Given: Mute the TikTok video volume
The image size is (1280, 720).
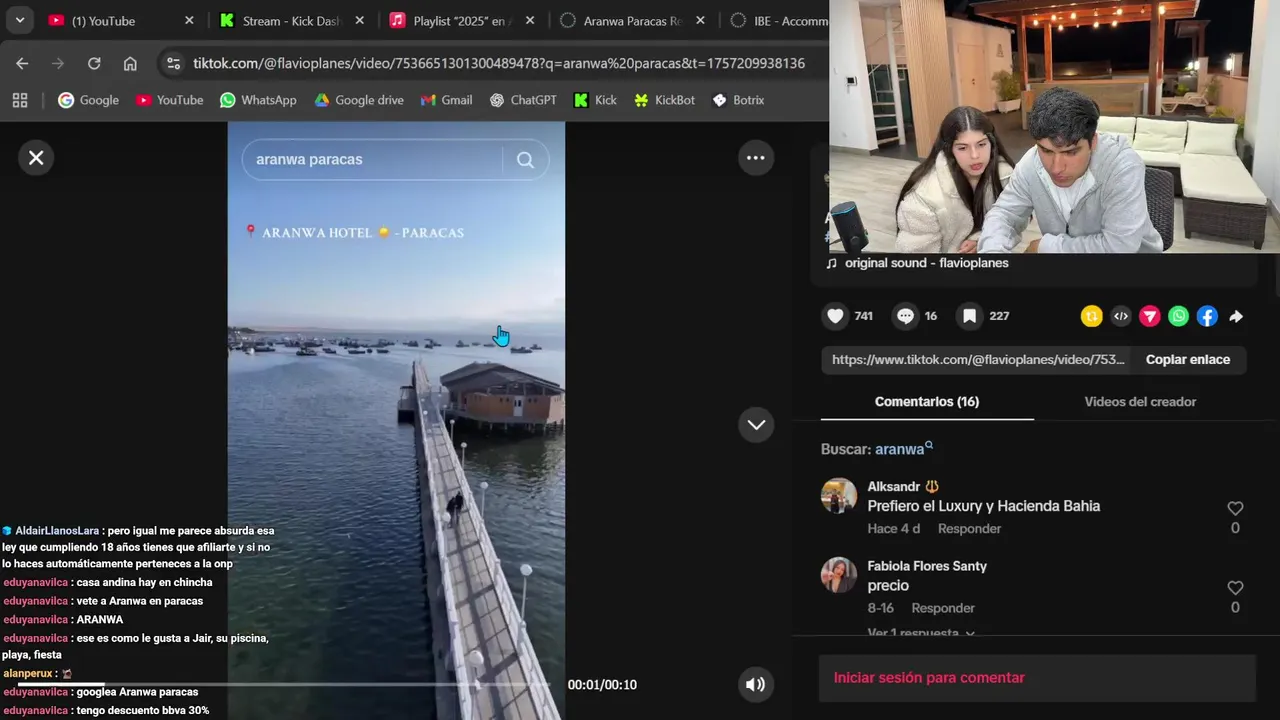Looking at the screenshot, I should [x=755, y=685].
